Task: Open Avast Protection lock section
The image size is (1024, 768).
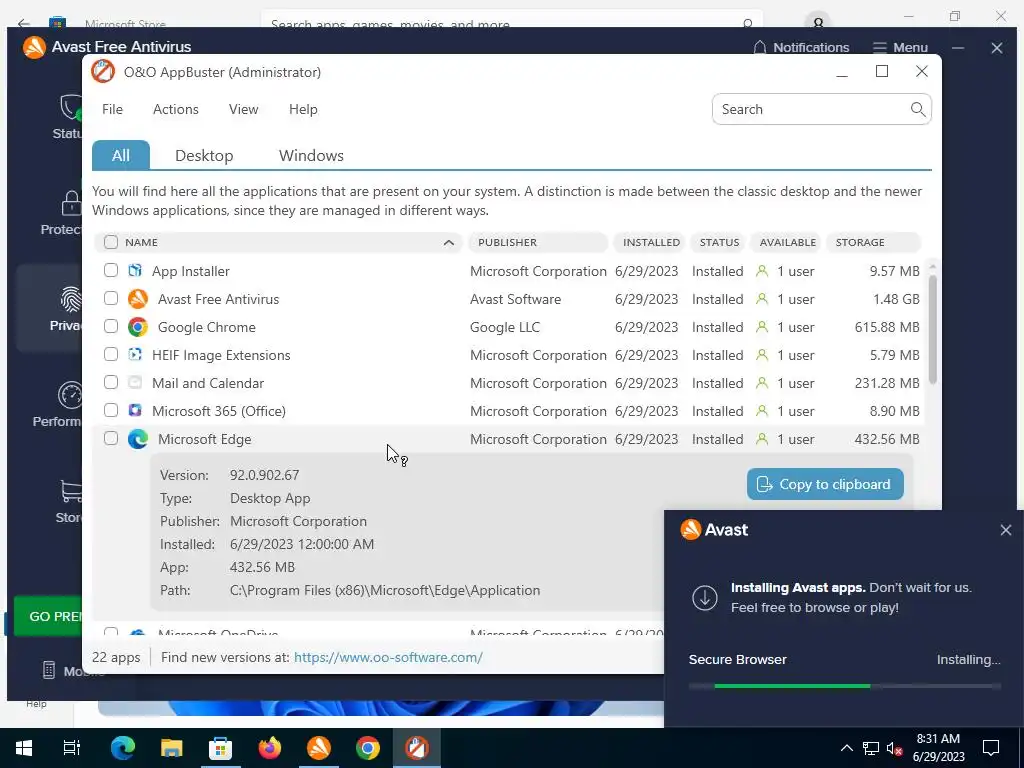Action: 62,212
